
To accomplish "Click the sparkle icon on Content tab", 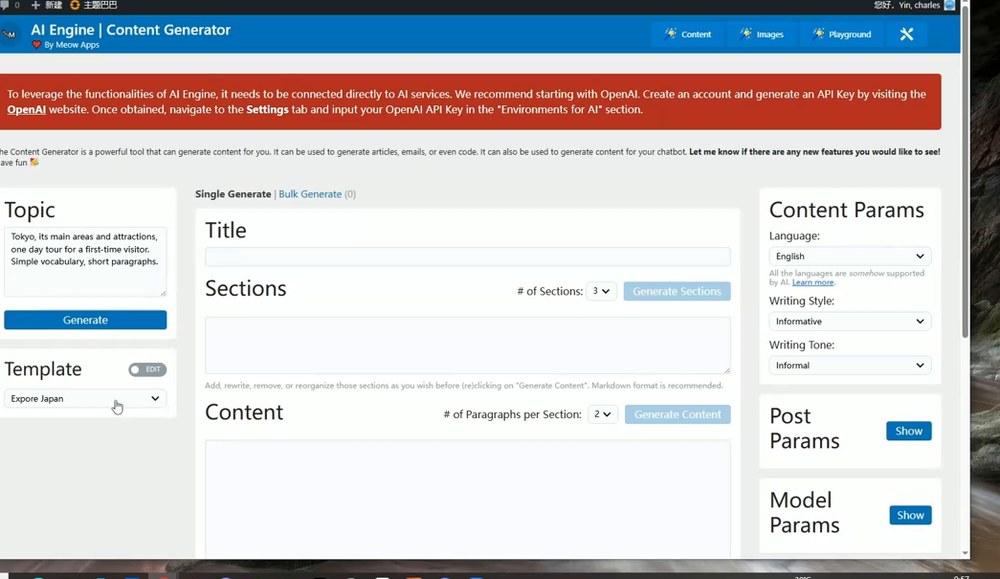I will click(670, 34).
